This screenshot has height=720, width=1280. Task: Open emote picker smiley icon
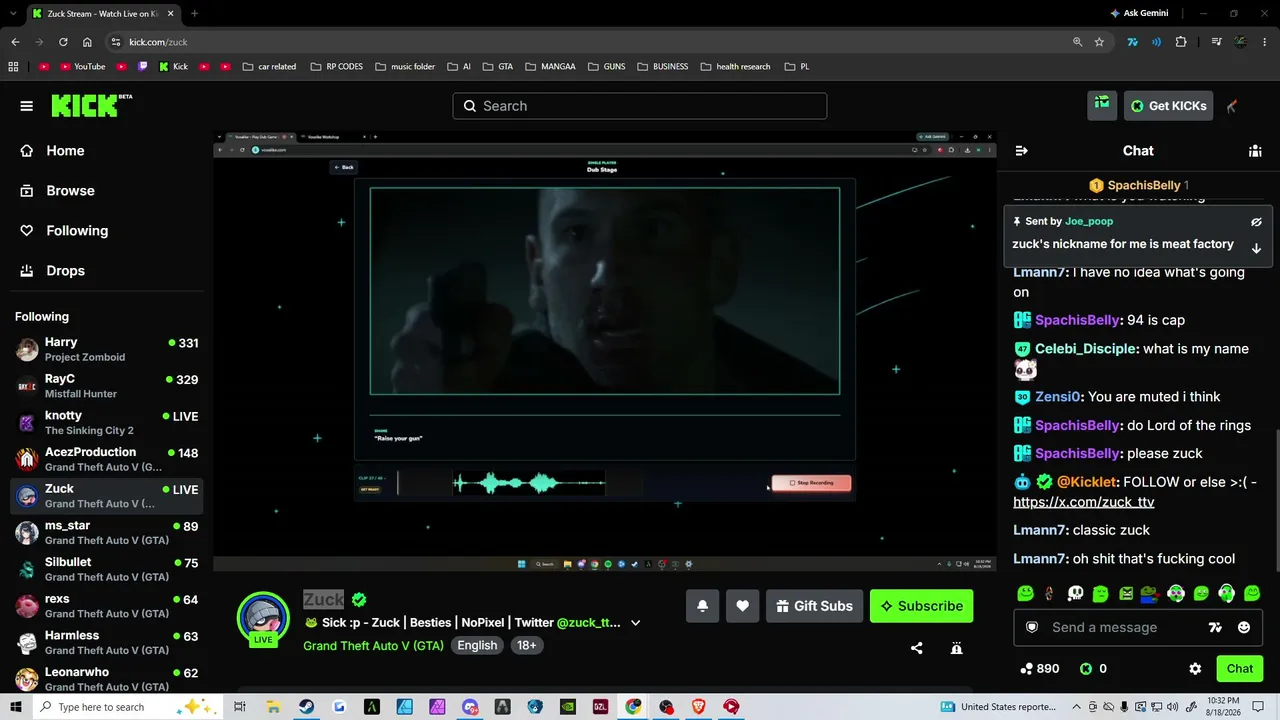[1244, 627]
